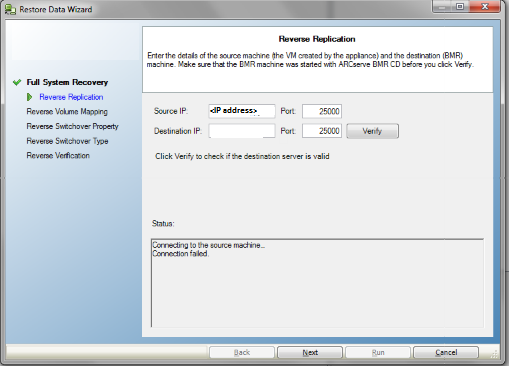
Task: Click the 'Click Verify to check' hint text
Action: pyautogui.click(x=242, y=156)
